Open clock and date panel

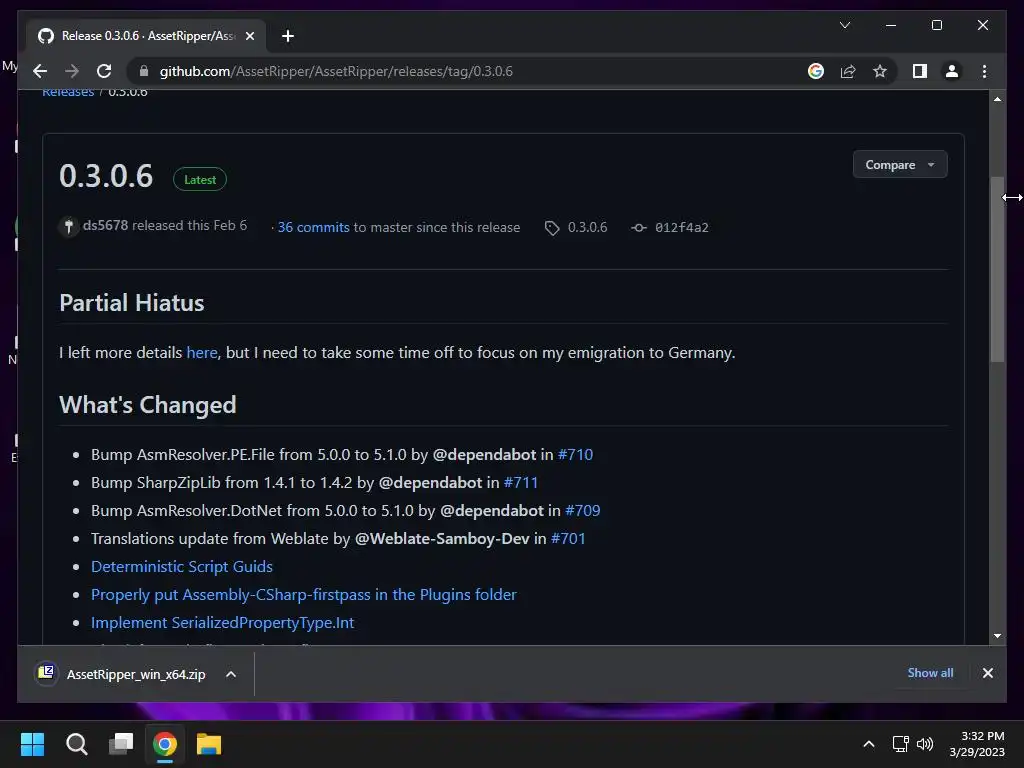coord(977,744)
